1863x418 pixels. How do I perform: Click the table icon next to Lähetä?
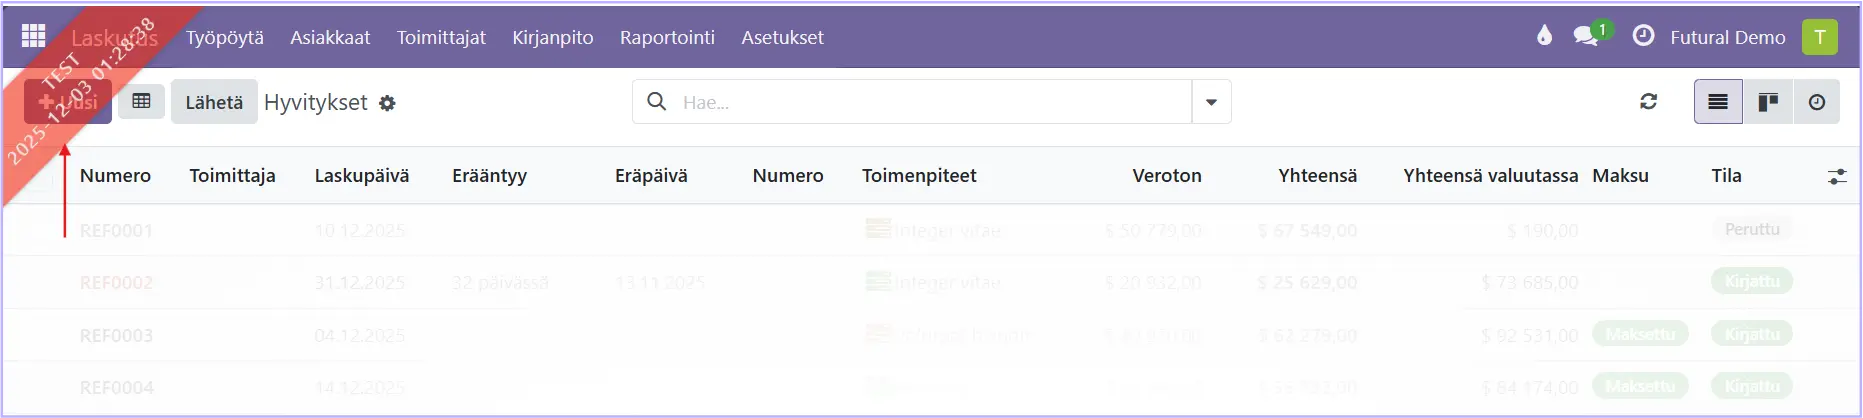[141, 101]
